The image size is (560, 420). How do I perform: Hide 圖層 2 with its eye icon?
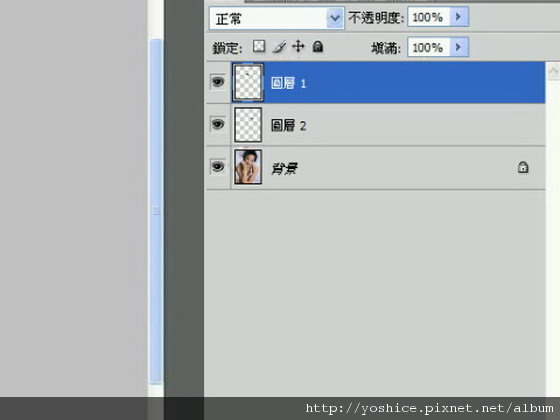coord(218,124)
